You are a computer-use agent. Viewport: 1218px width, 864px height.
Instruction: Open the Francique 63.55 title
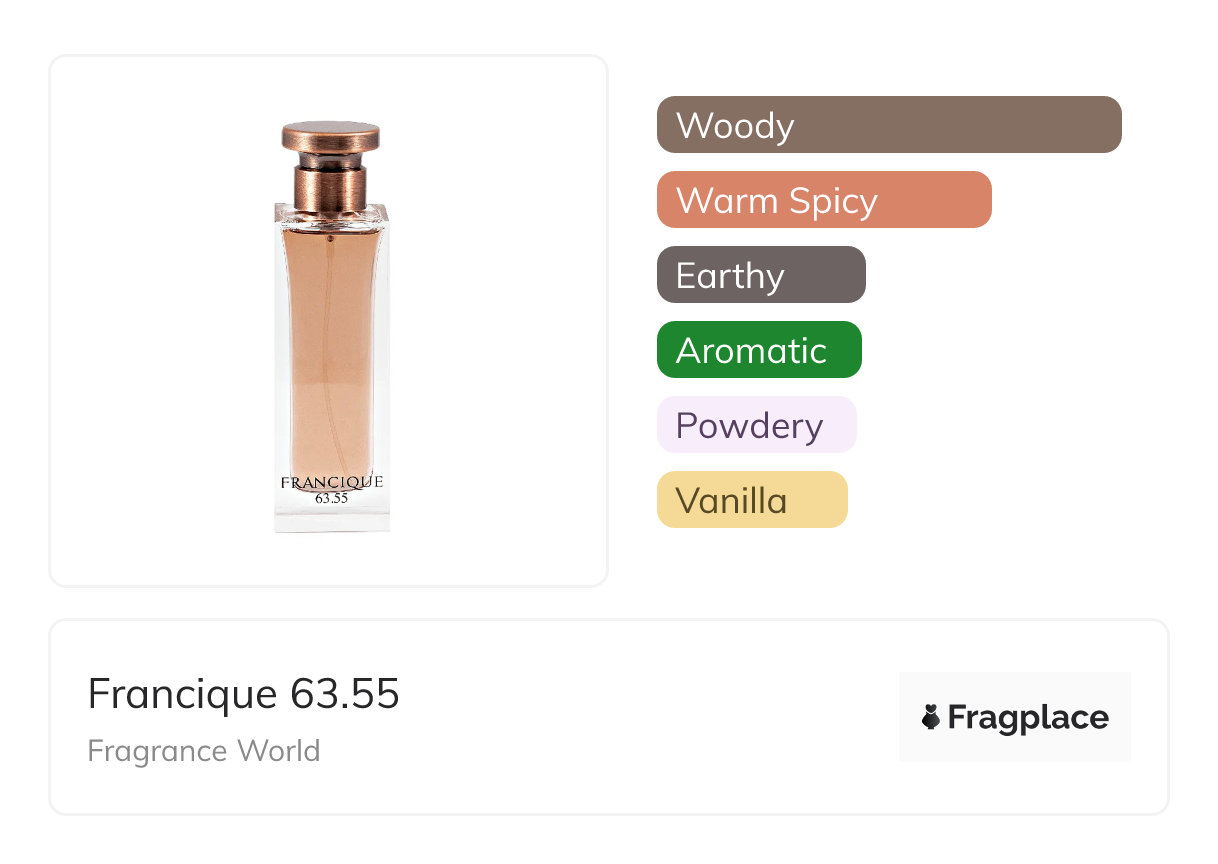243,693
